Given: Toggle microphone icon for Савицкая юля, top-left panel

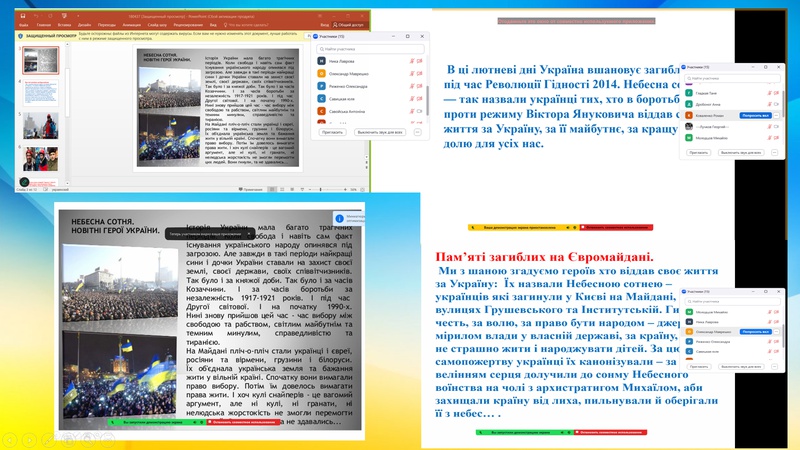Looking at the screenshot, I should tap(412, 98).
